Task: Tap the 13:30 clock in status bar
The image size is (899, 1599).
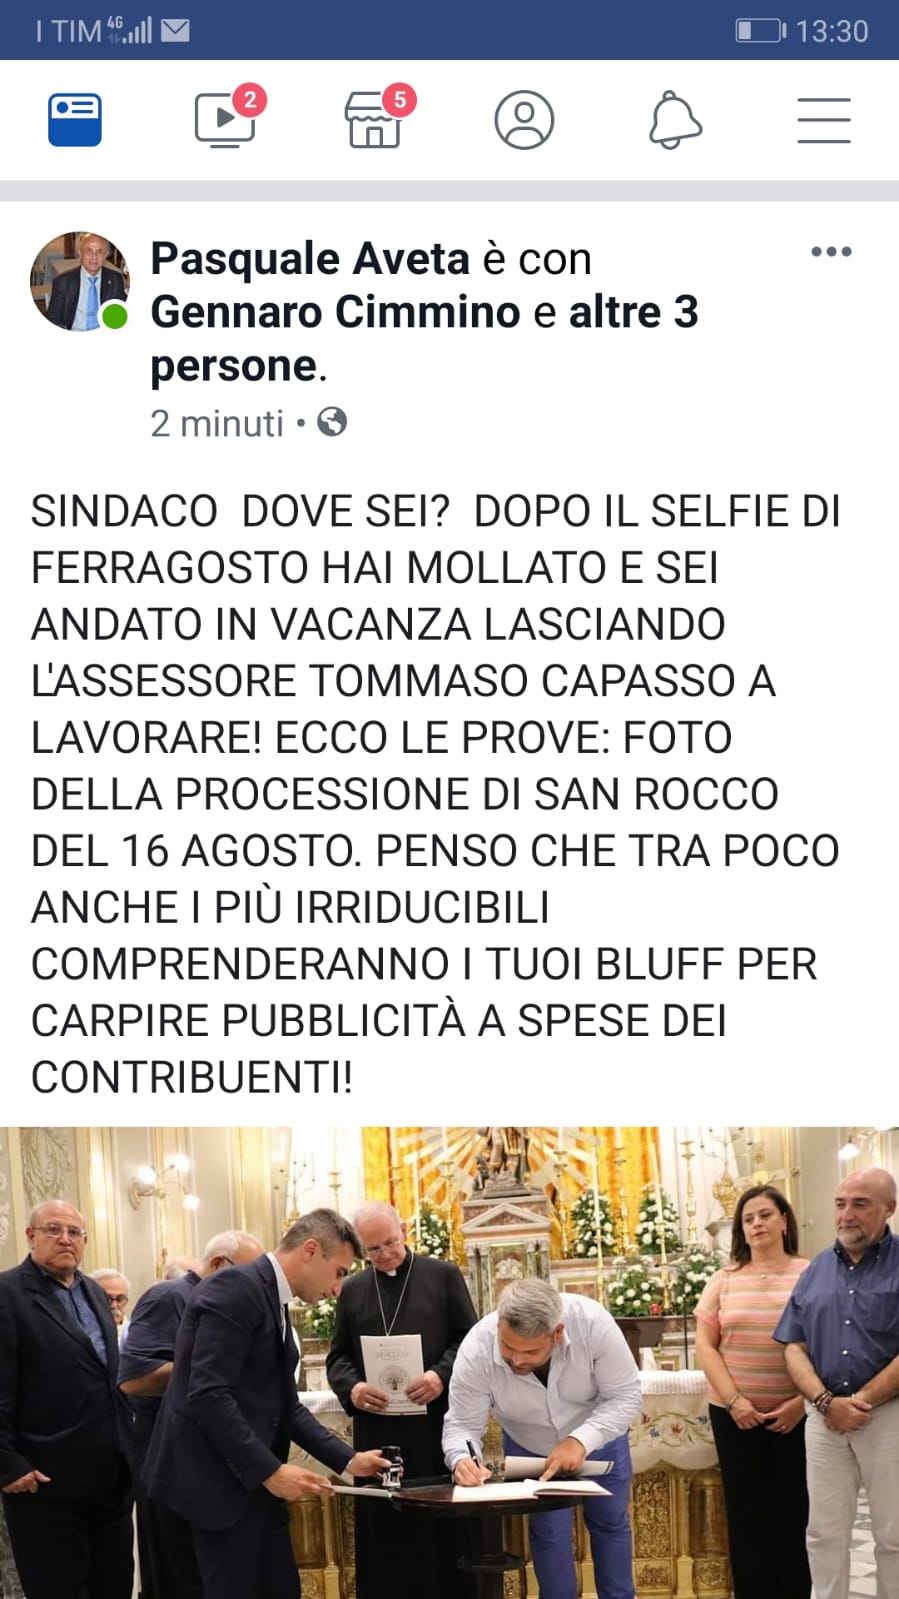Action: pos(832,31)
